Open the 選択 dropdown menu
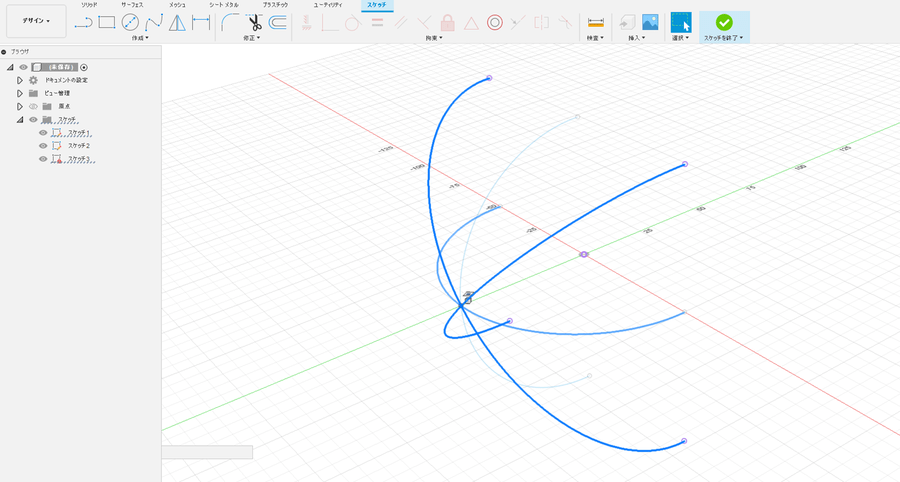Image resolution: width=900 pixels, height=482 pixels. [x=681, y=38]
